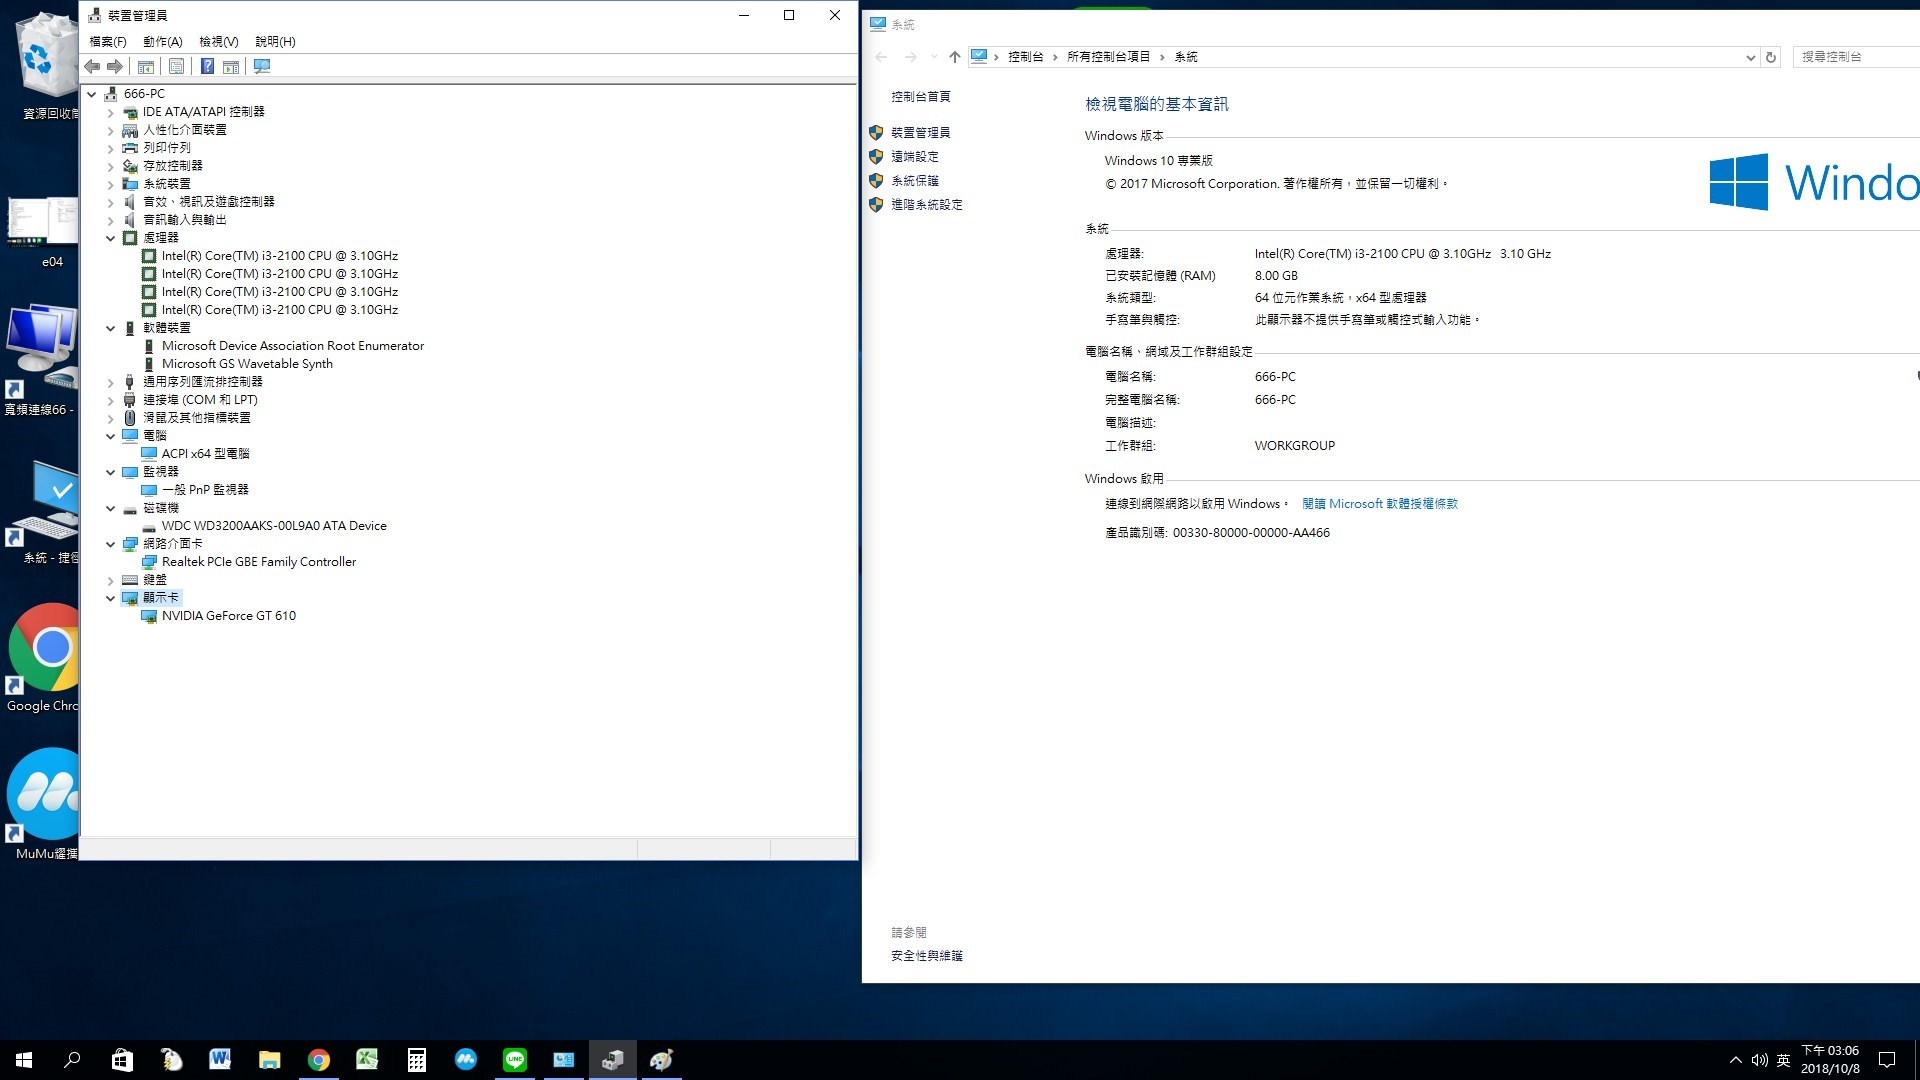
Task: Open Properties icon in Device Manager toolbar
Action: point(176,66)
